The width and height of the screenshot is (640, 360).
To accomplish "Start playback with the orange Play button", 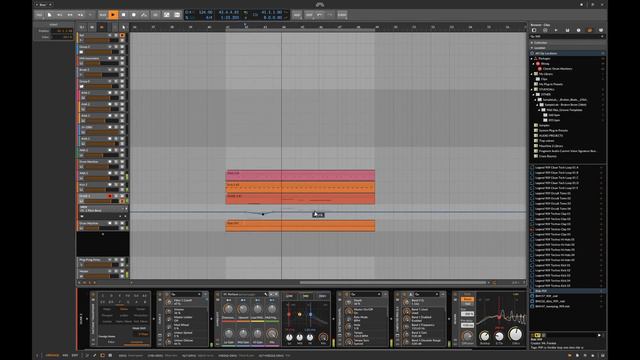I will (x=113, y=15).
